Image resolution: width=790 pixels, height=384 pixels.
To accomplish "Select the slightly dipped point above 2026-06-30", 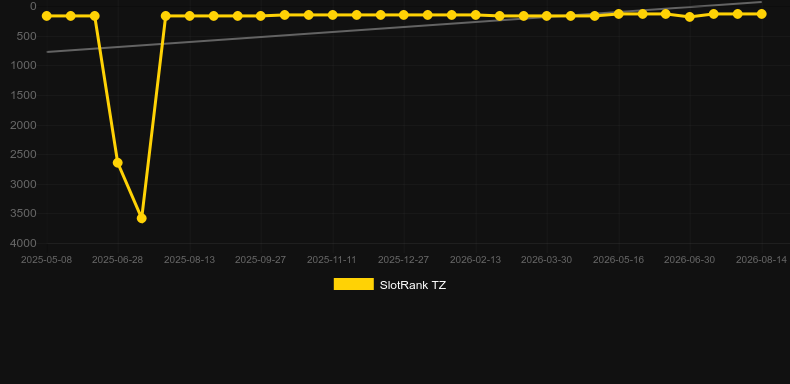I will pyautogui.click(x=690, y=17).
